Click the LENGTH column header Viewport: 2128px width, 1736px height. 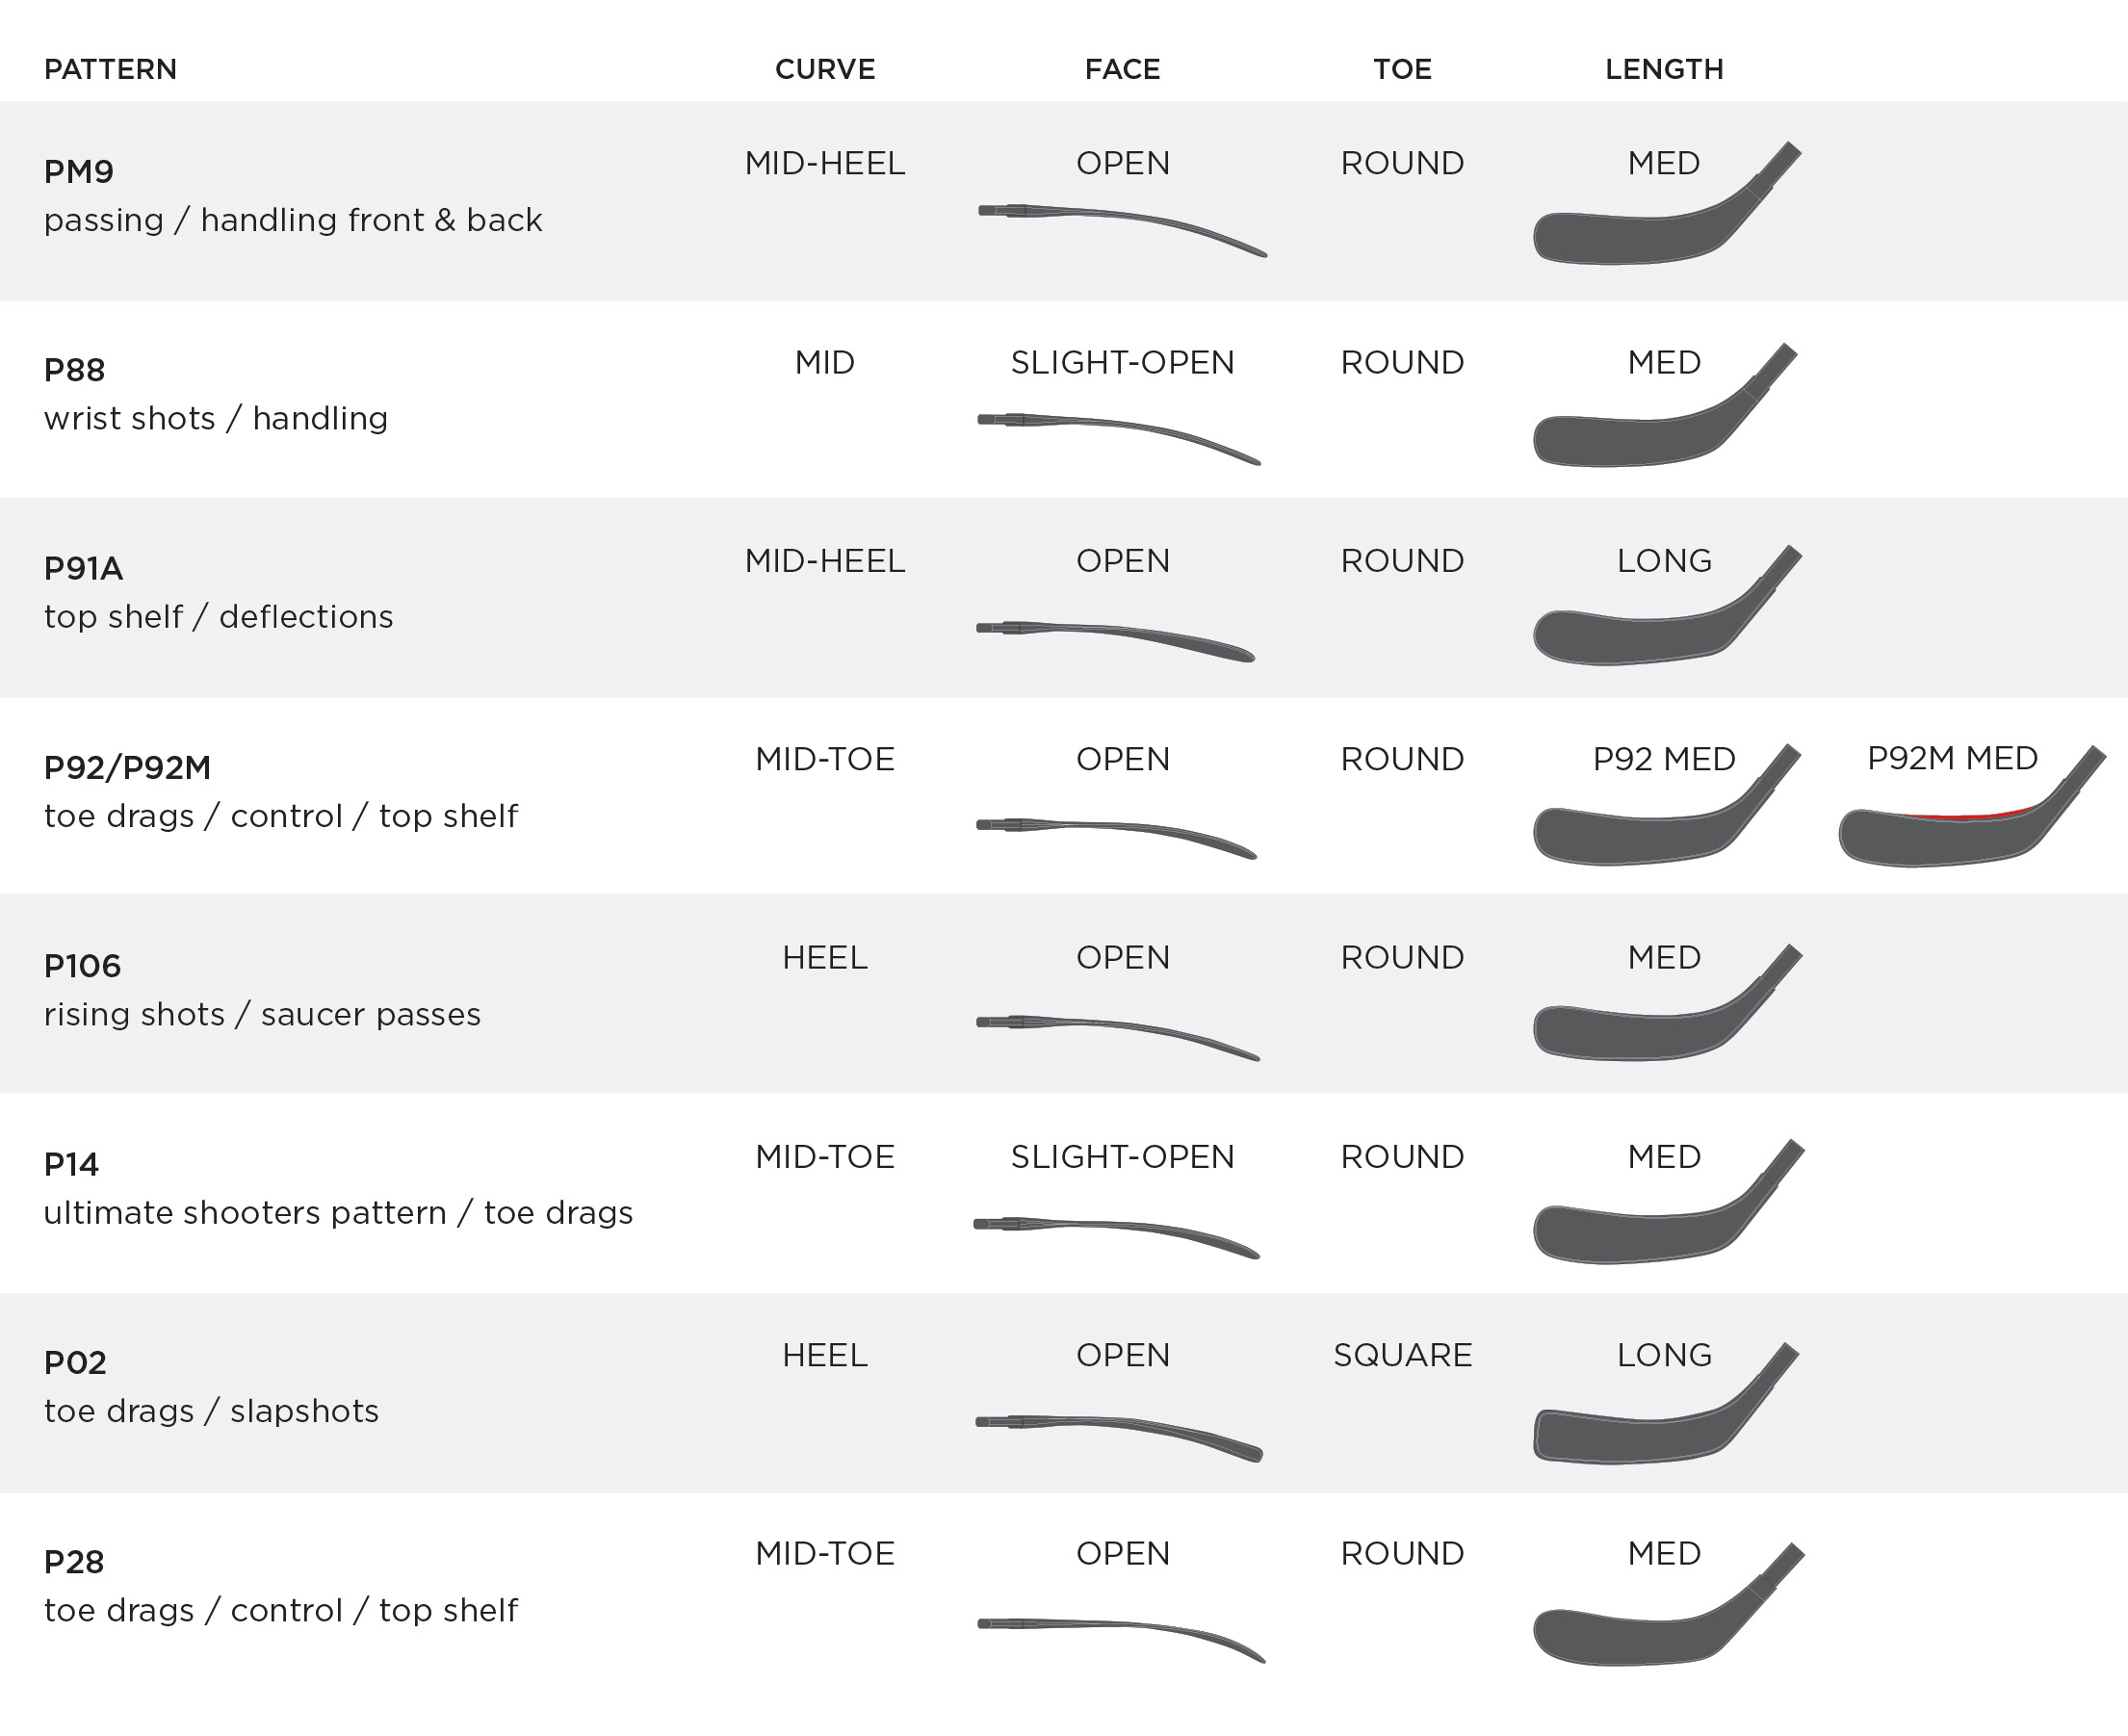(1664, 69)
